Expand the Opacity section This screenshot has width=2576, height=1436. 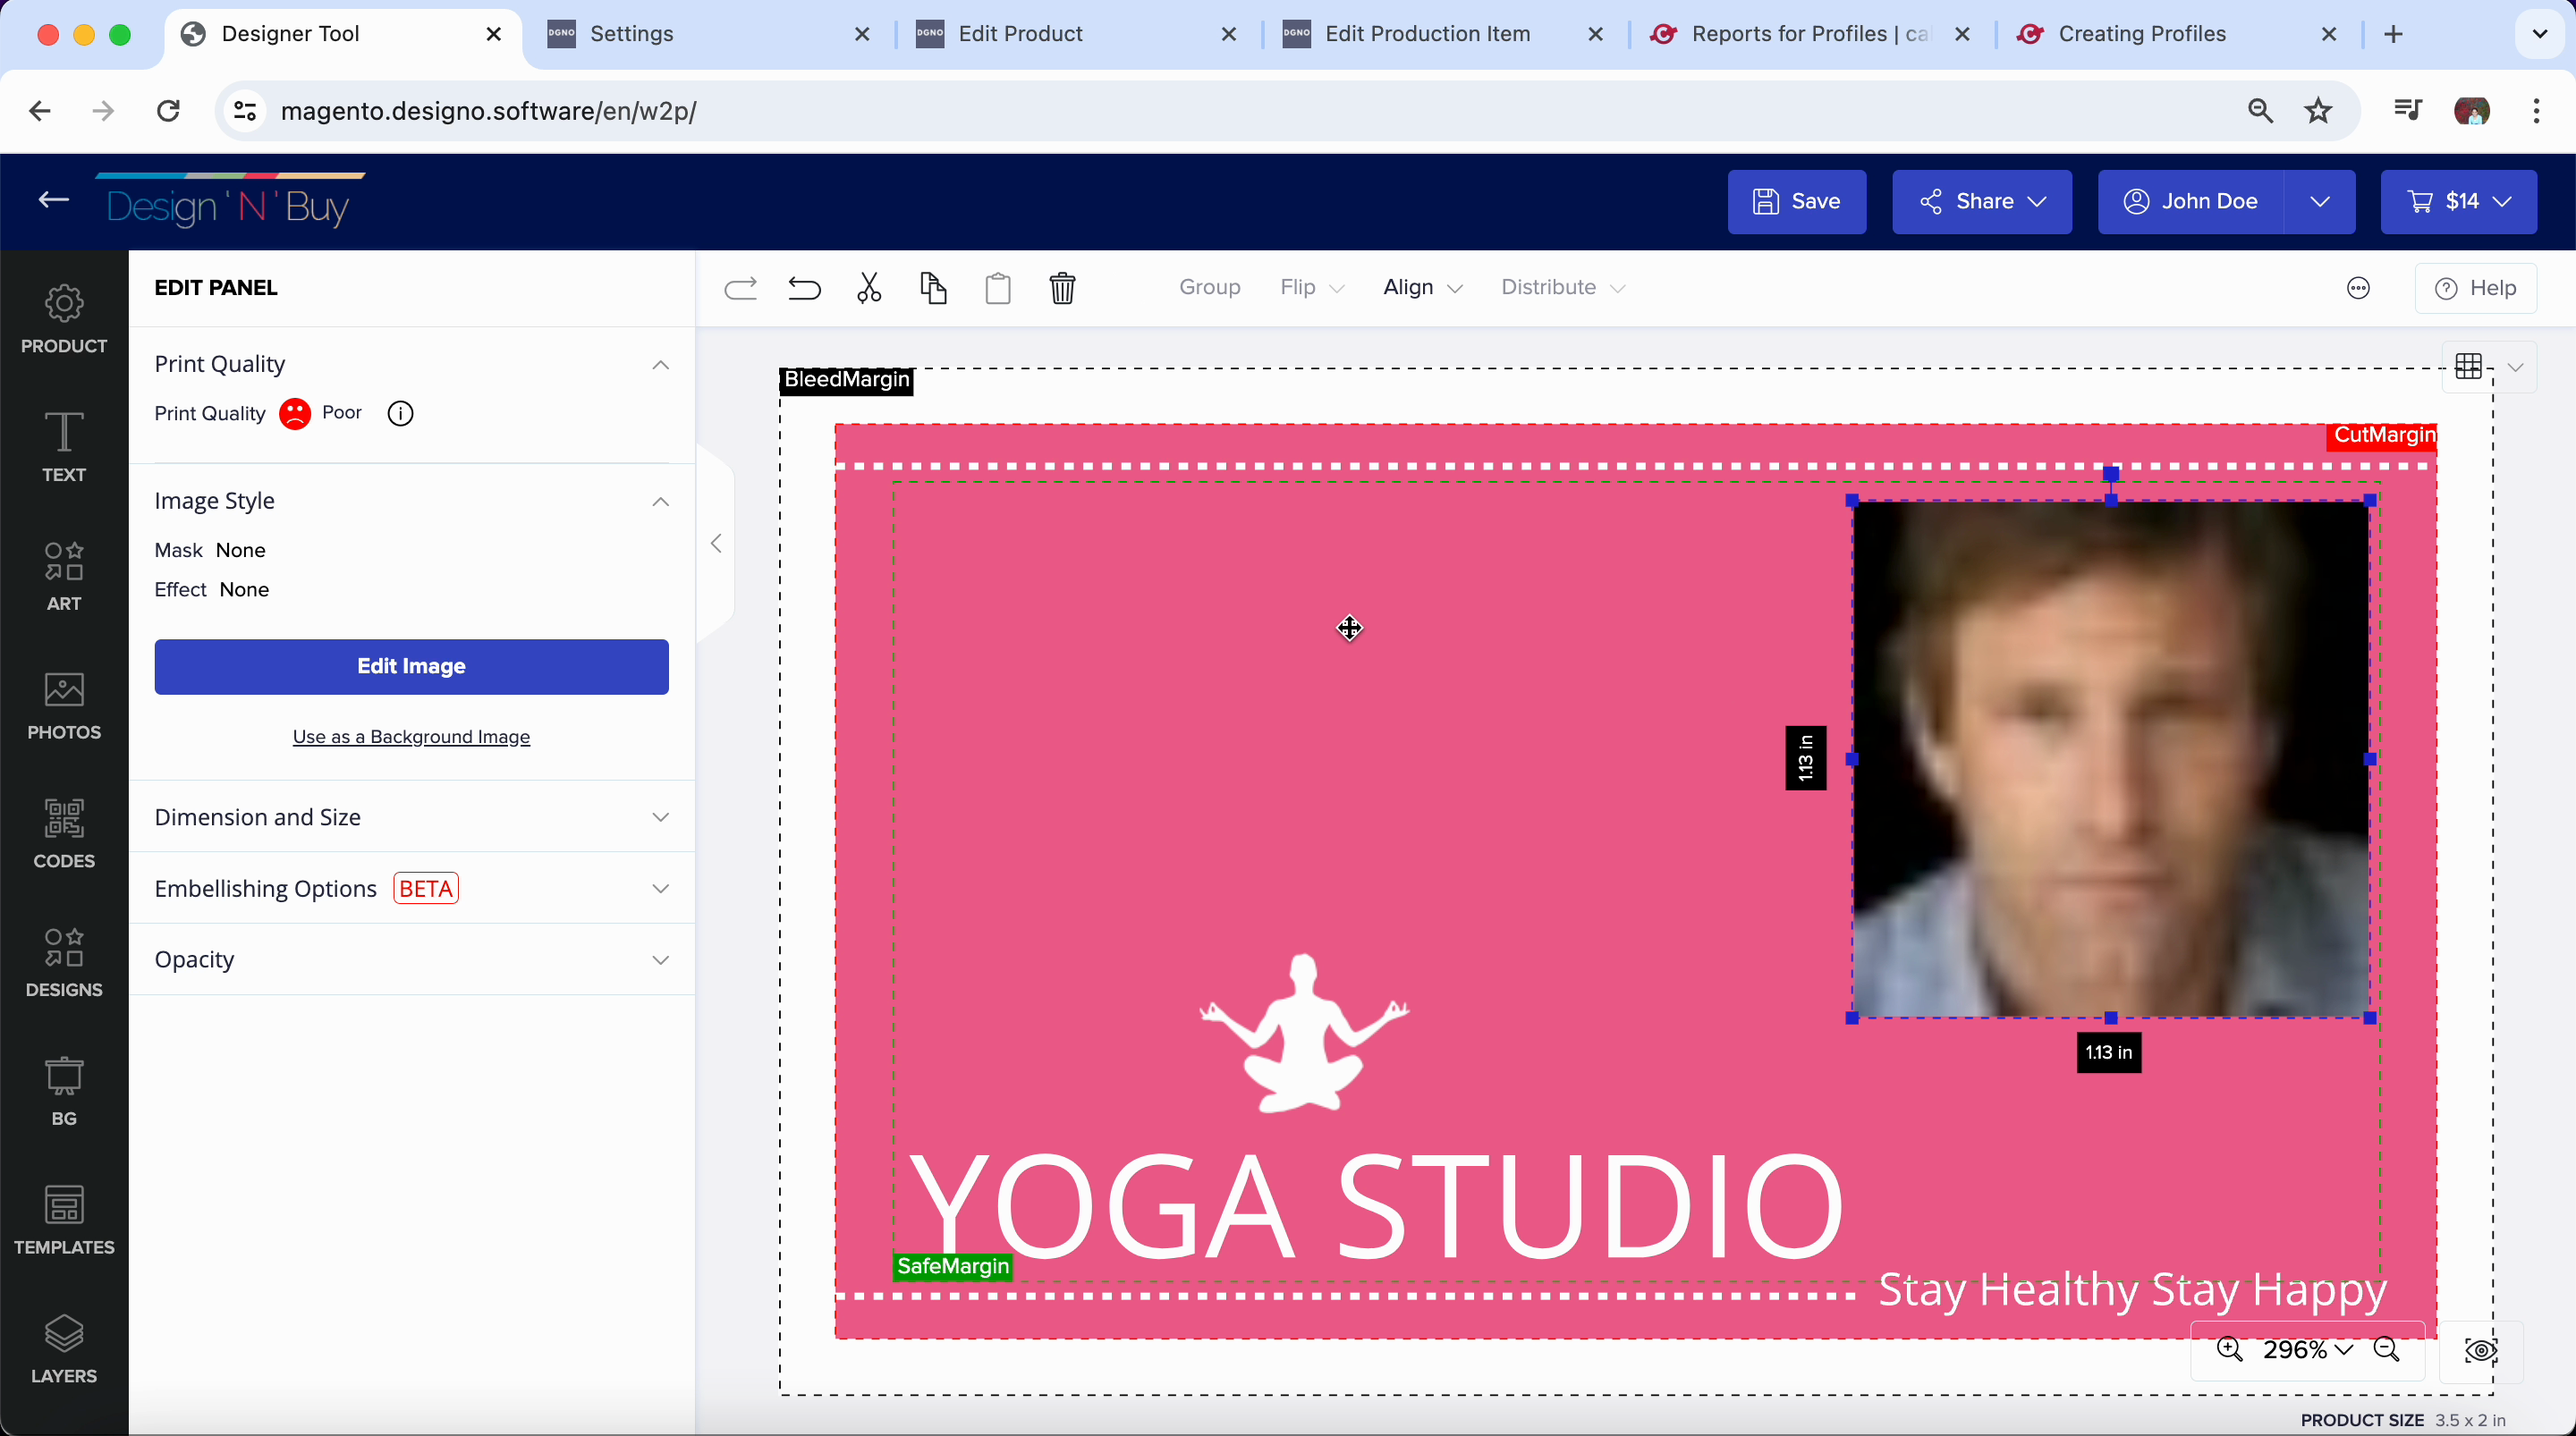tap(411, 960)
